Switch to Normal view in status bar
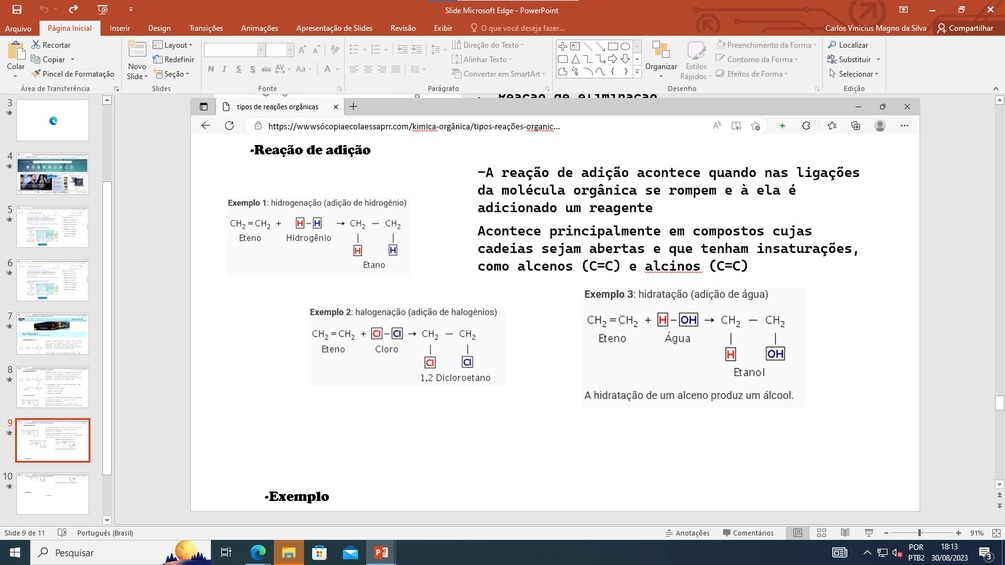The height and width of the screenshot is (565, 1005). point(797,533)
